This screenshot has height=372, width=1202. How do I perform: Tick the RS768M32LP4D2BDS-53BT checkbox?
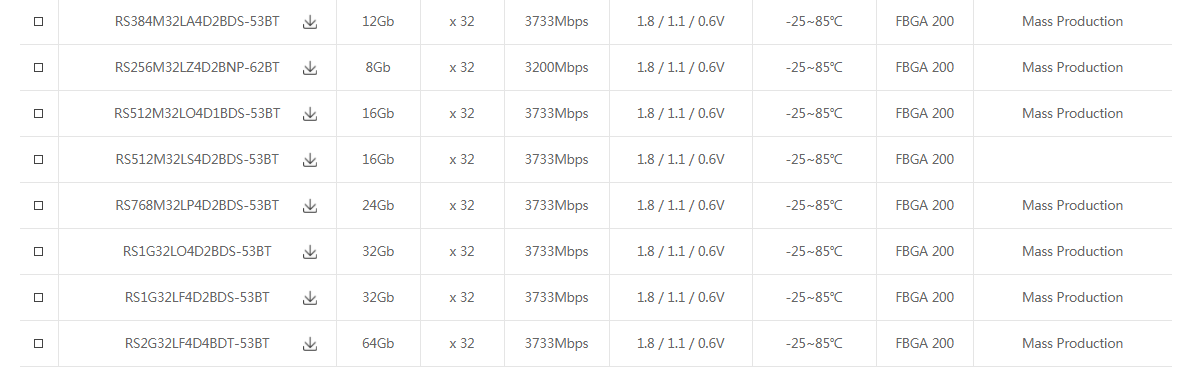pyautogui.click(x=39, y=206)
